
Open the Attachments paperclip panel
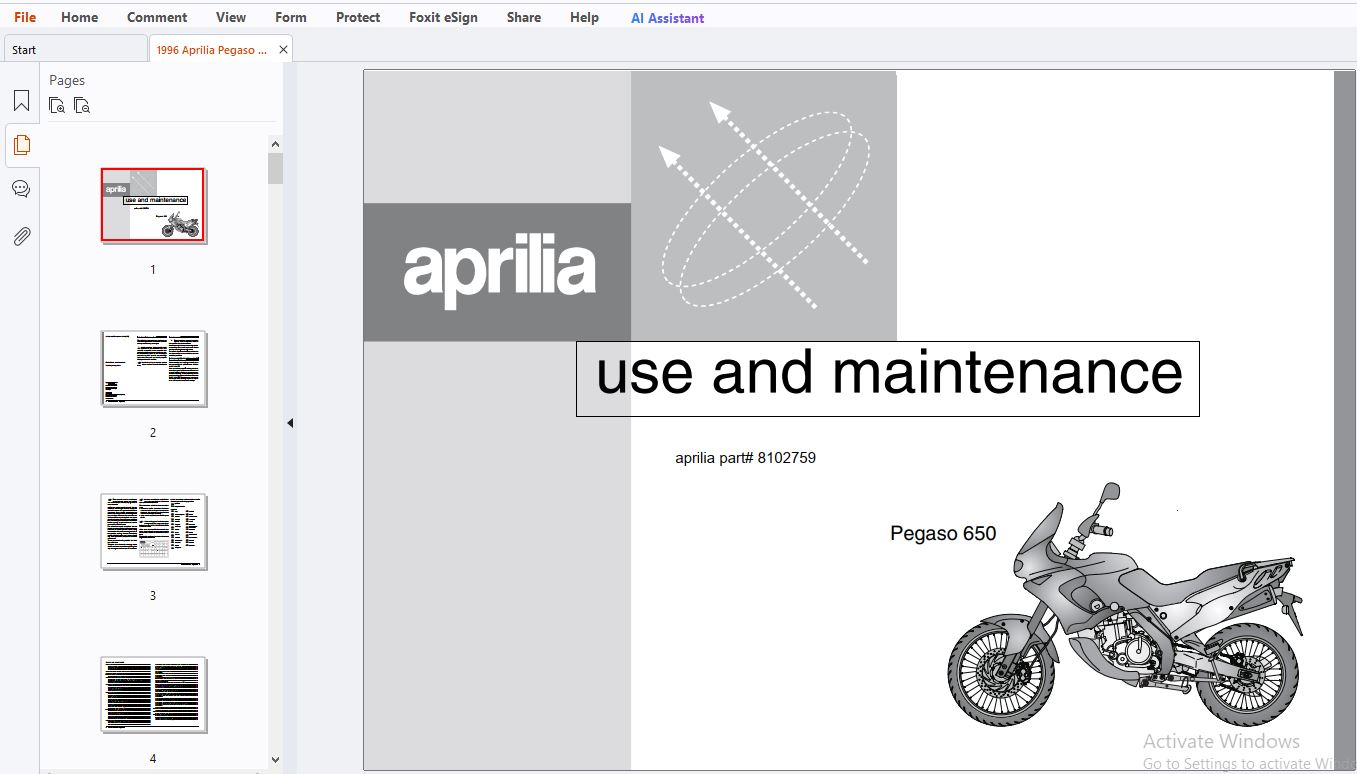pos(21,236)
